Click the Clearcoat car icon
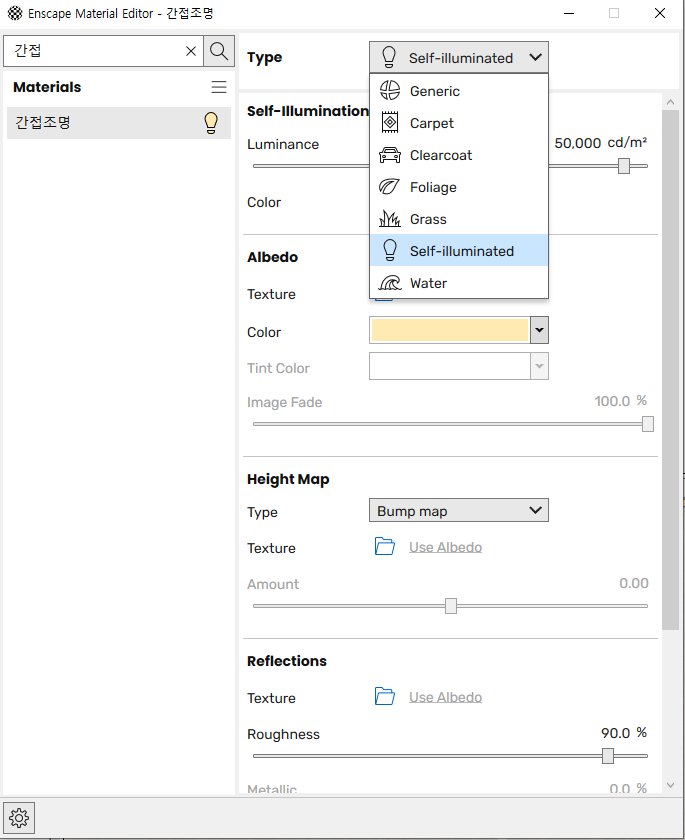Image resolution: width=685 pixels, height=840 pixels. coord(390,155)
